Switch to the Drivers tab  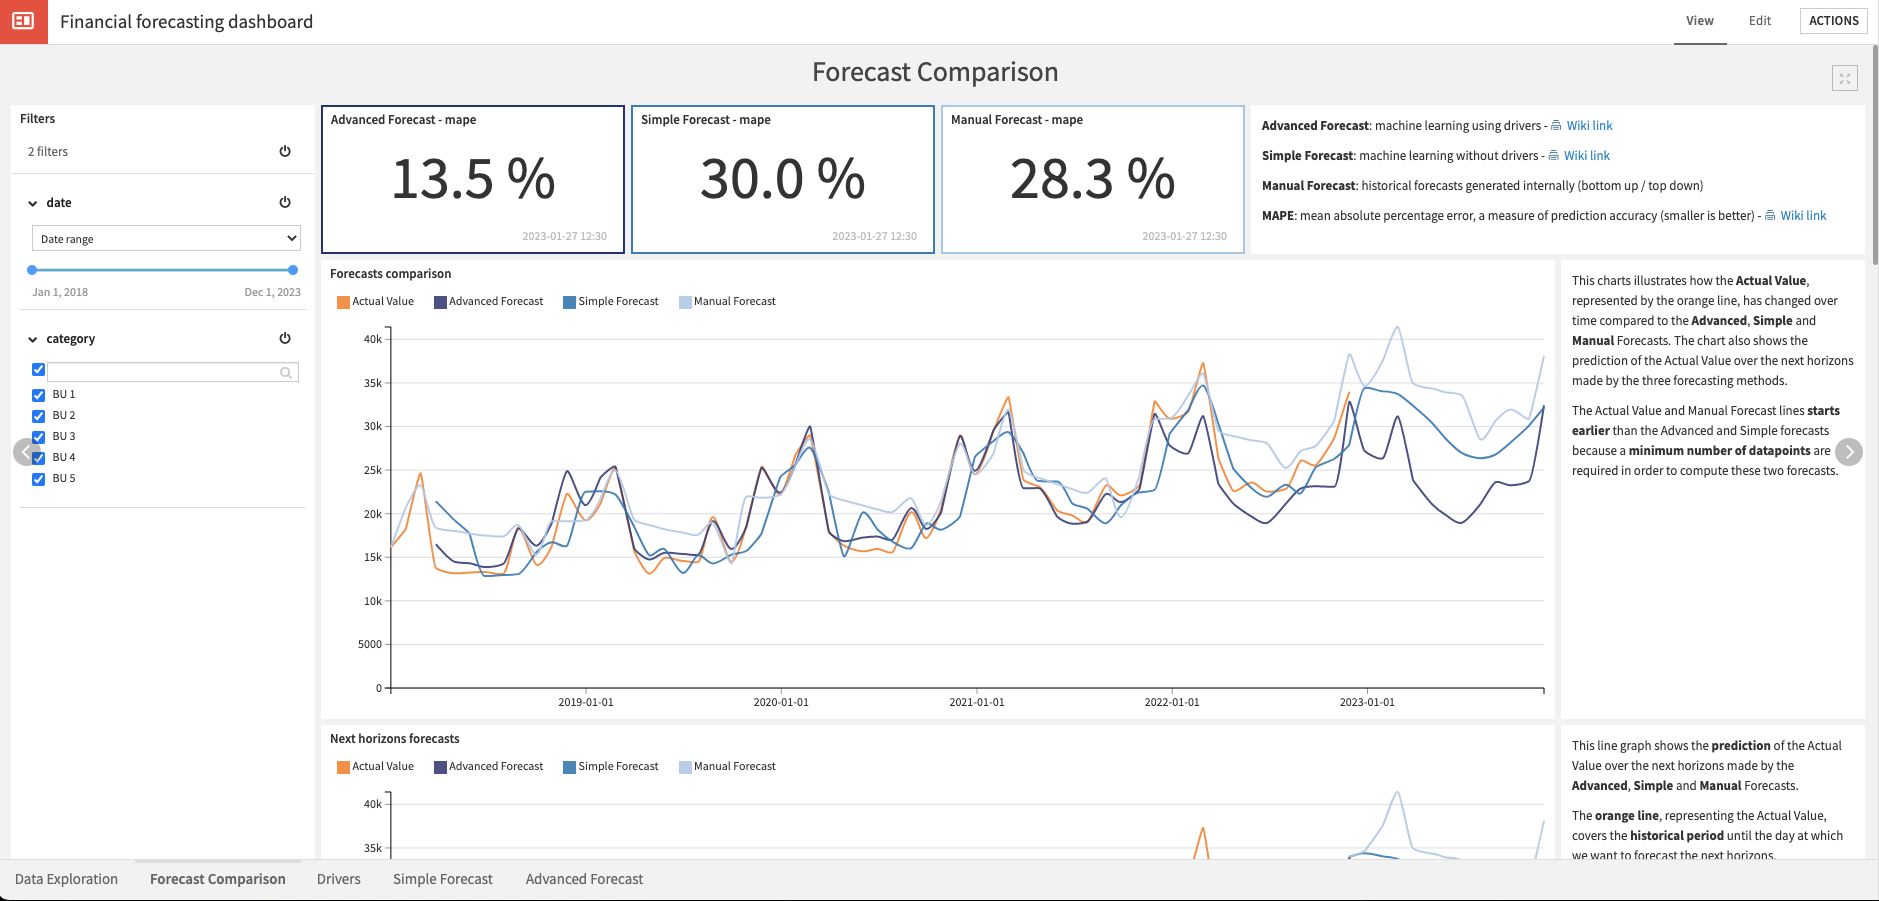point(338,878)
